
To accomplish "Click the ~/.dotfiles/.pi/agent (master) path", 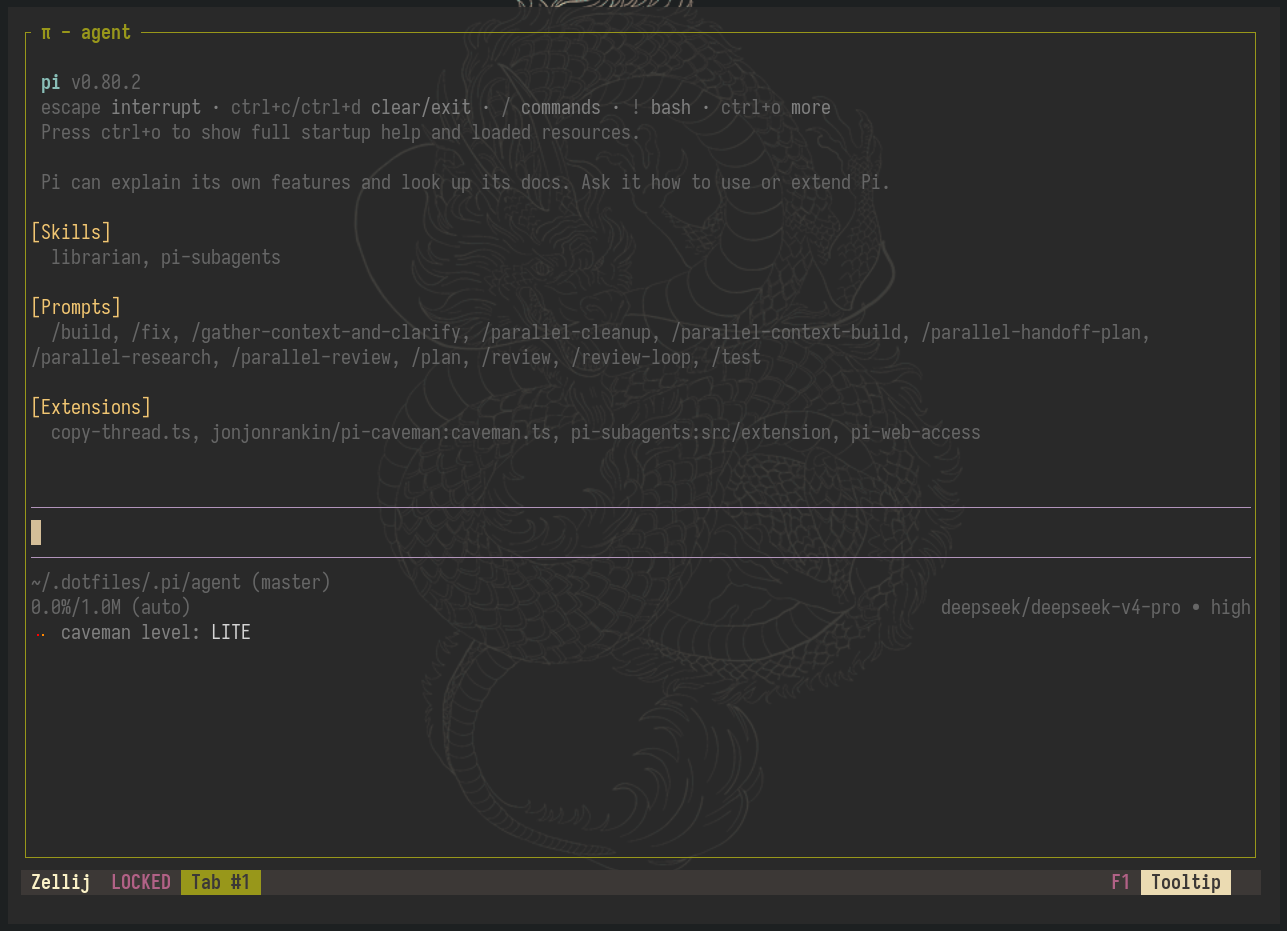I will tap(181, 582).
